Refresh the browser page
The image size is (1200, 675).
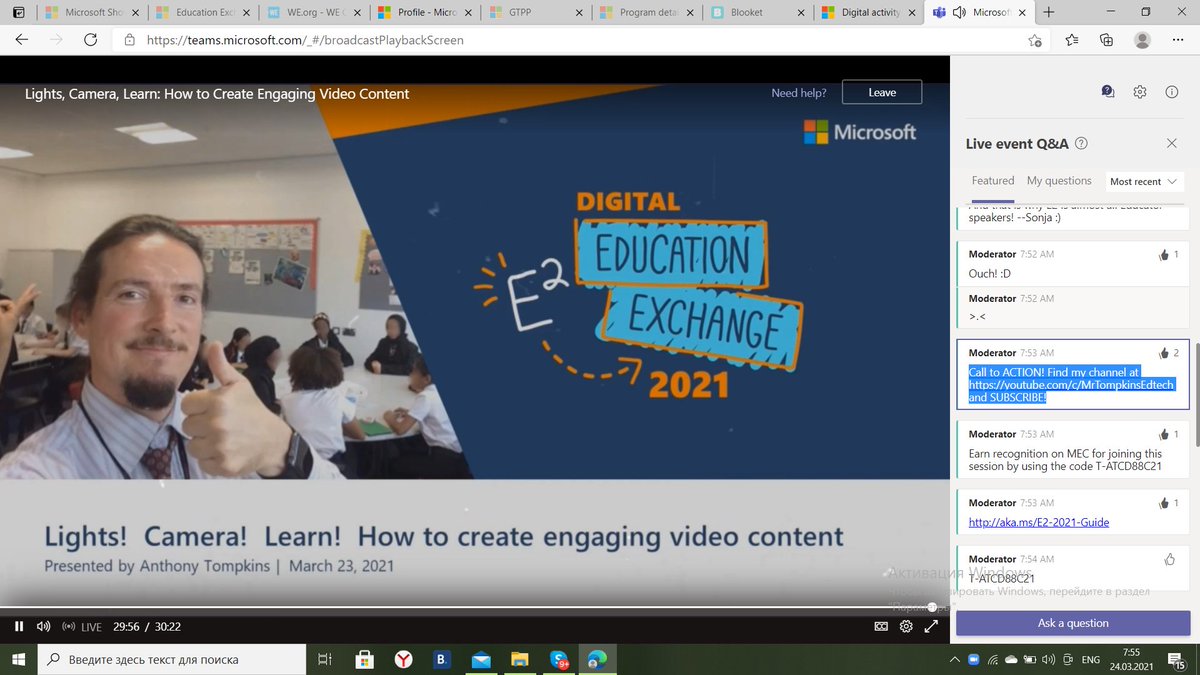click(x=90, y=40)
